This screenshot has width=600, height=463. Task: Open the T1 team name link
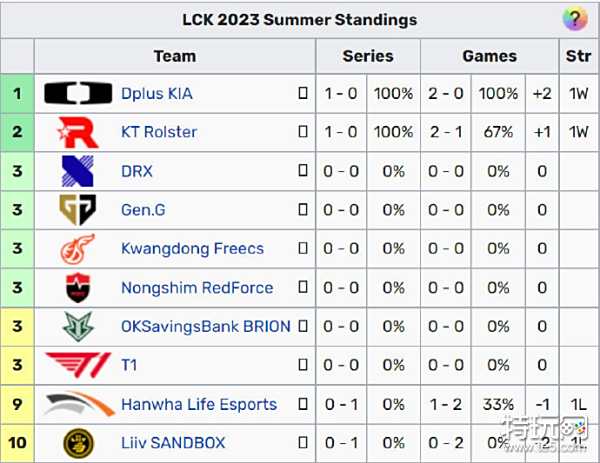[x=129, y=366]
